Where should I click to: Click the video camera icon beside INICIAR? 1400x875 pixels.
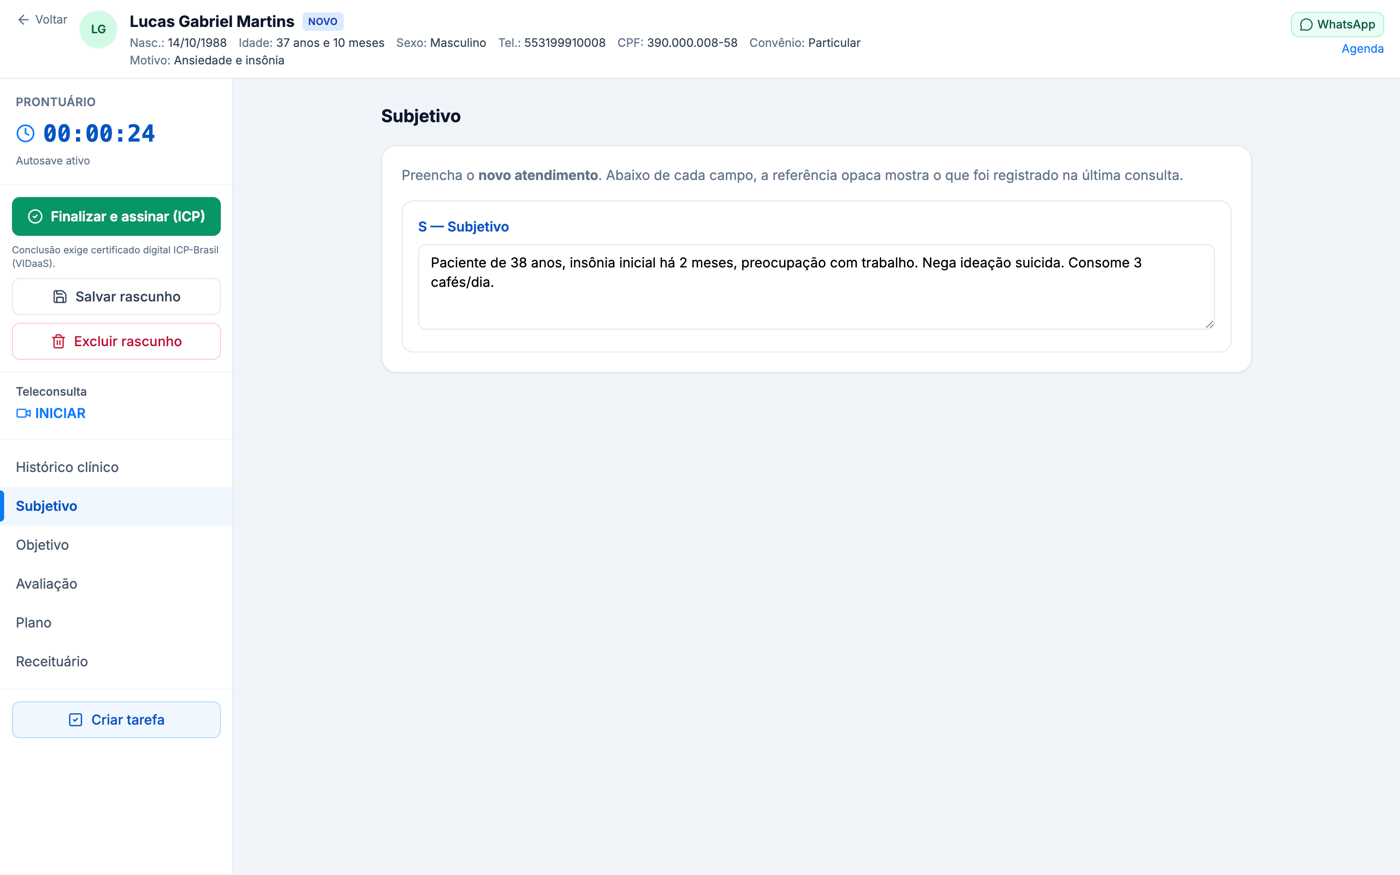pos(23,413)
